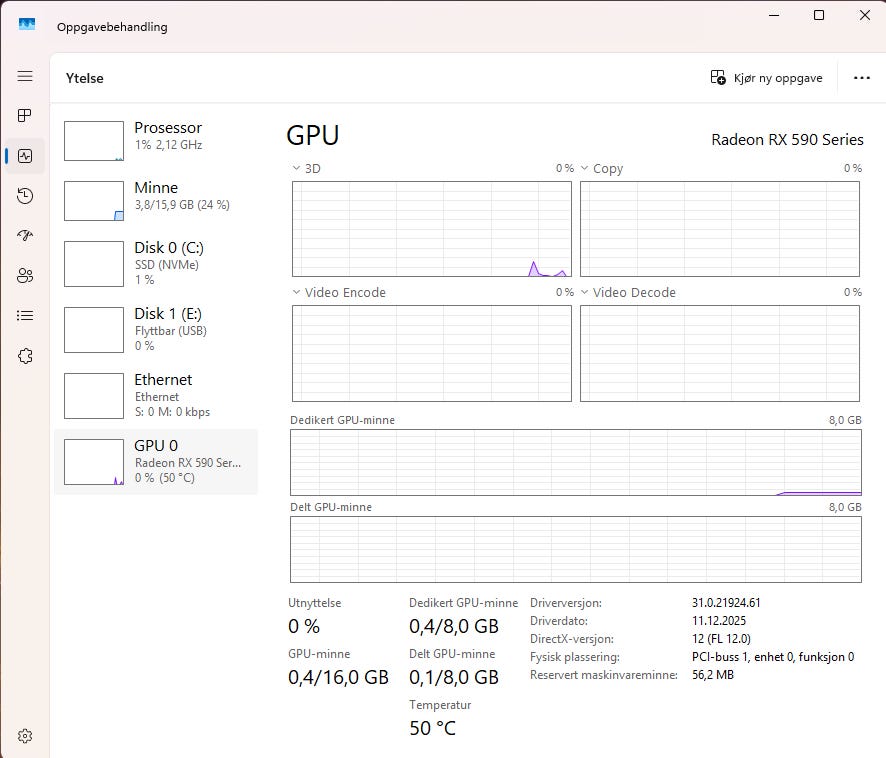Screen dimensions: 886x758
Task: Click driver version 31.0.21924.61
Action: pyautogui.click(x=726, y=603)
